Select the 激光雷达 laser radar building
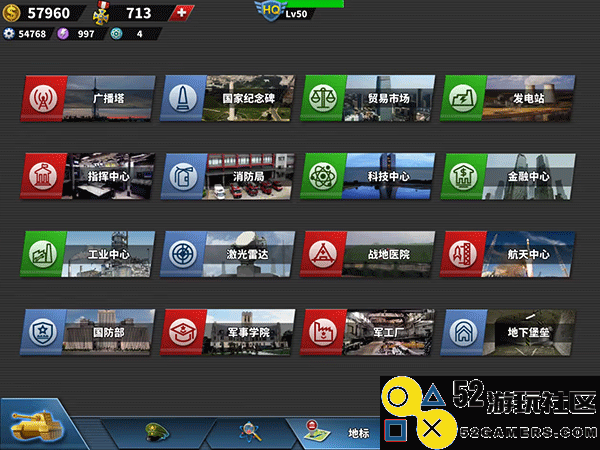 click(x=228, y=253)
